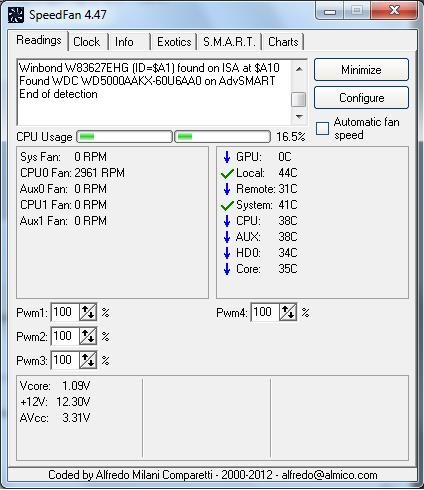Click the blue arrow beside Remote temperature
The width and height of the screenshot is (424, 490).
pyautogui.click(x=227, y=189)
